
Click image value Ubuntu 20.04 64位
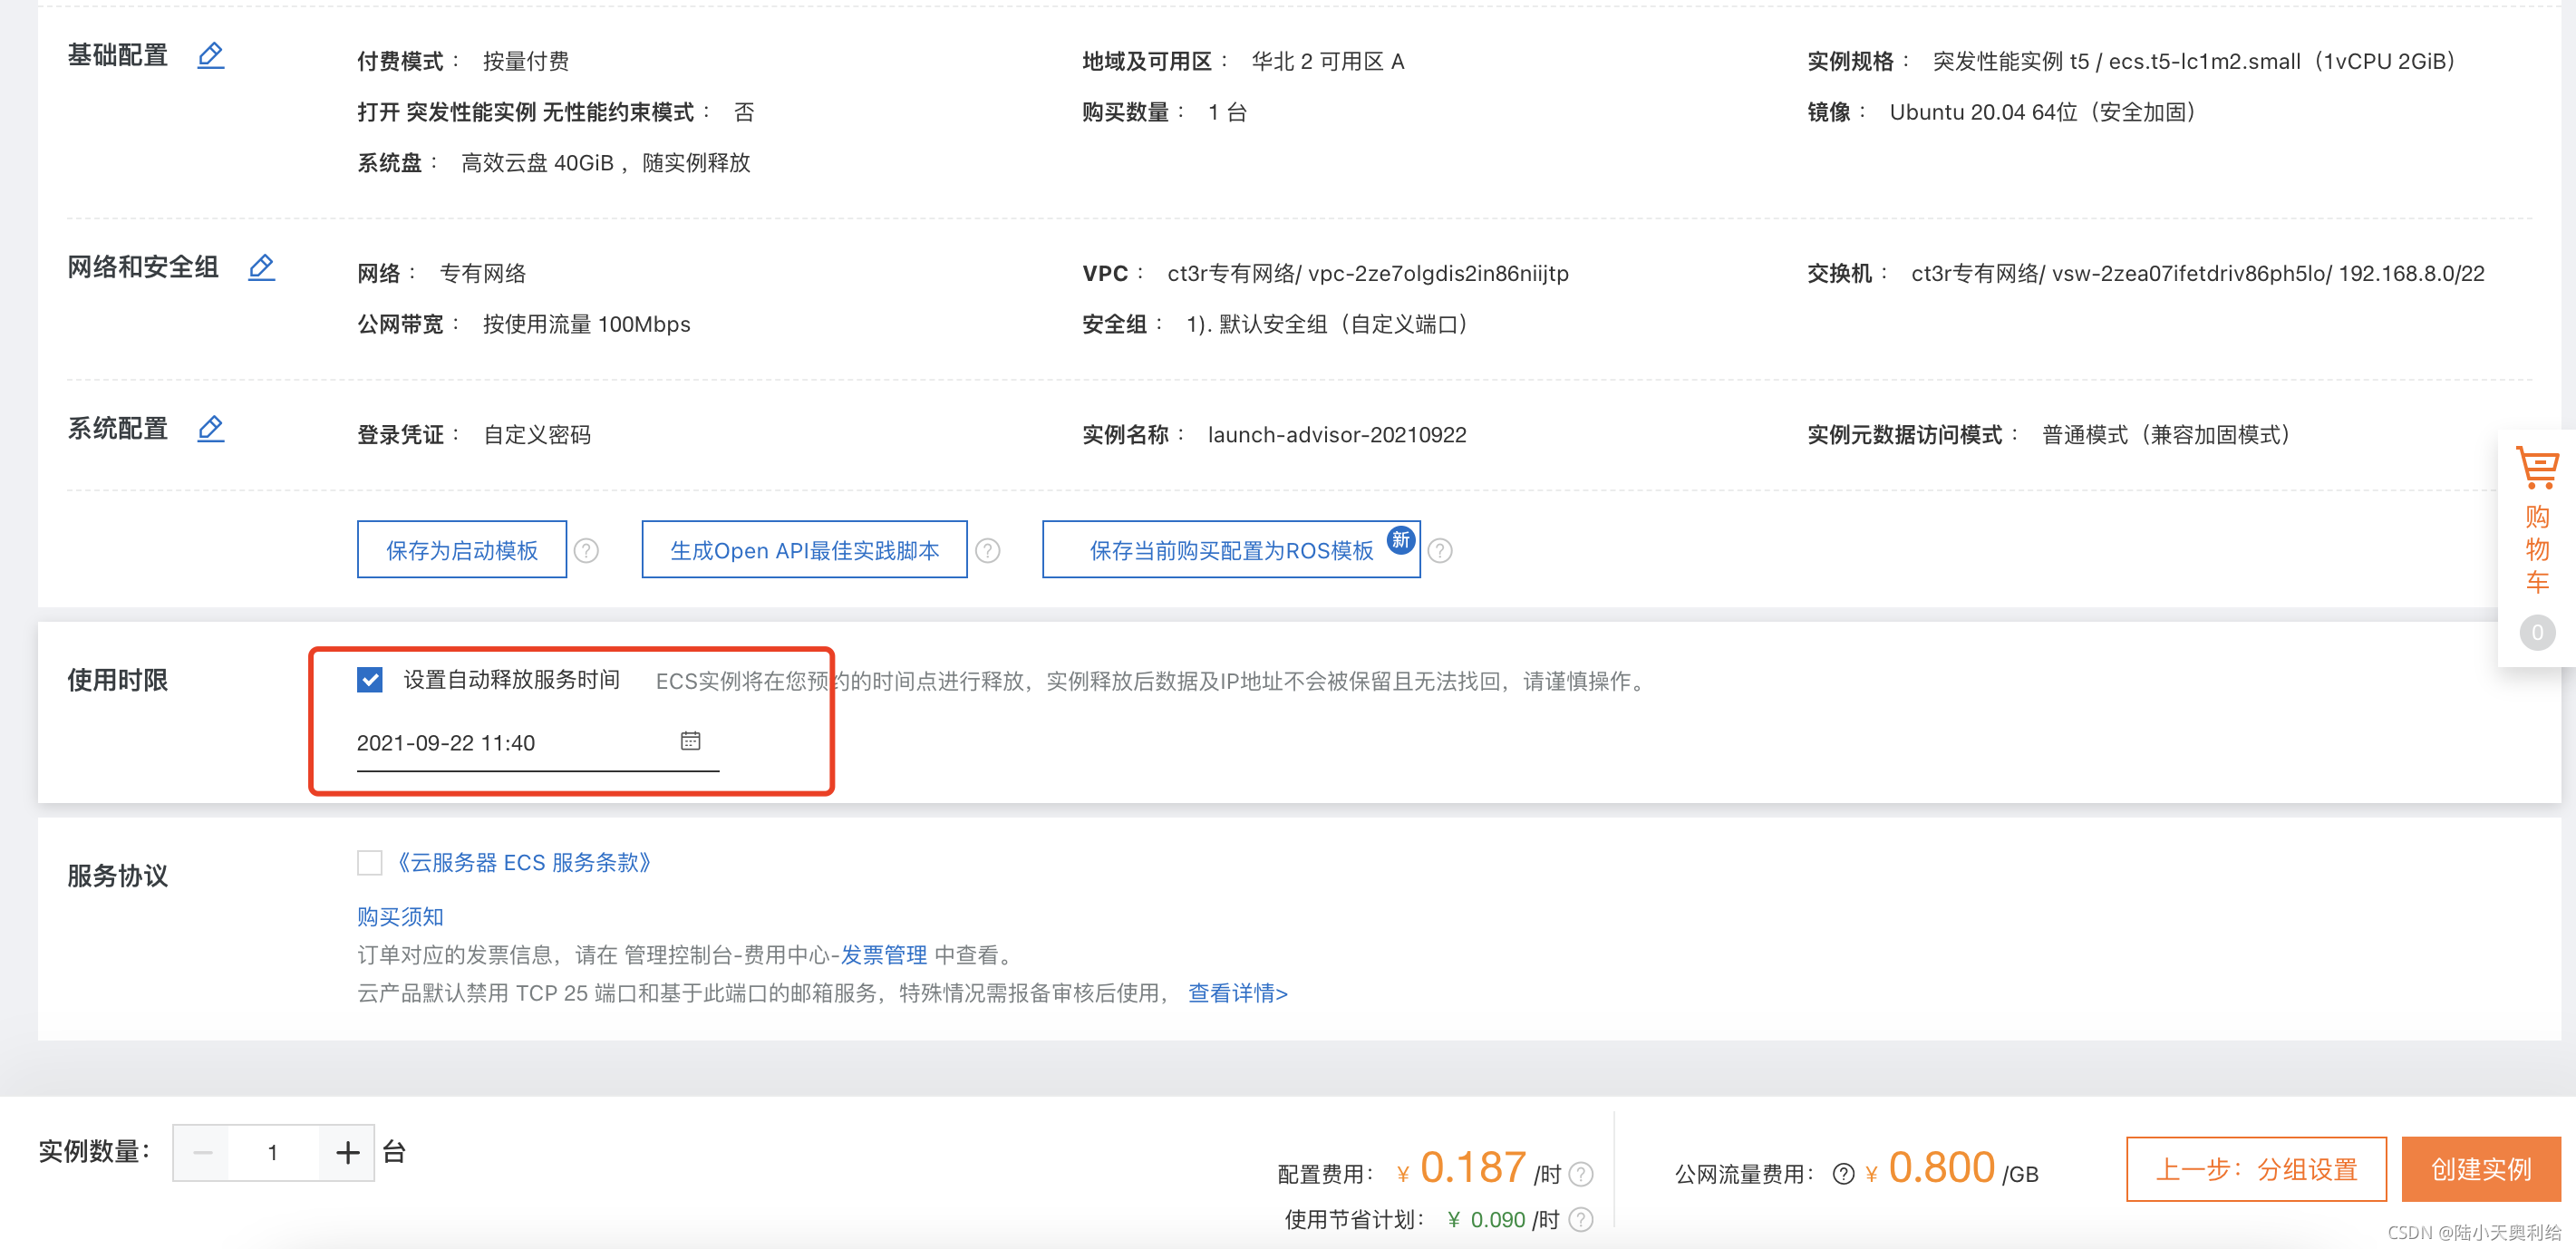pyautogui.click(x=2043, y=112)
